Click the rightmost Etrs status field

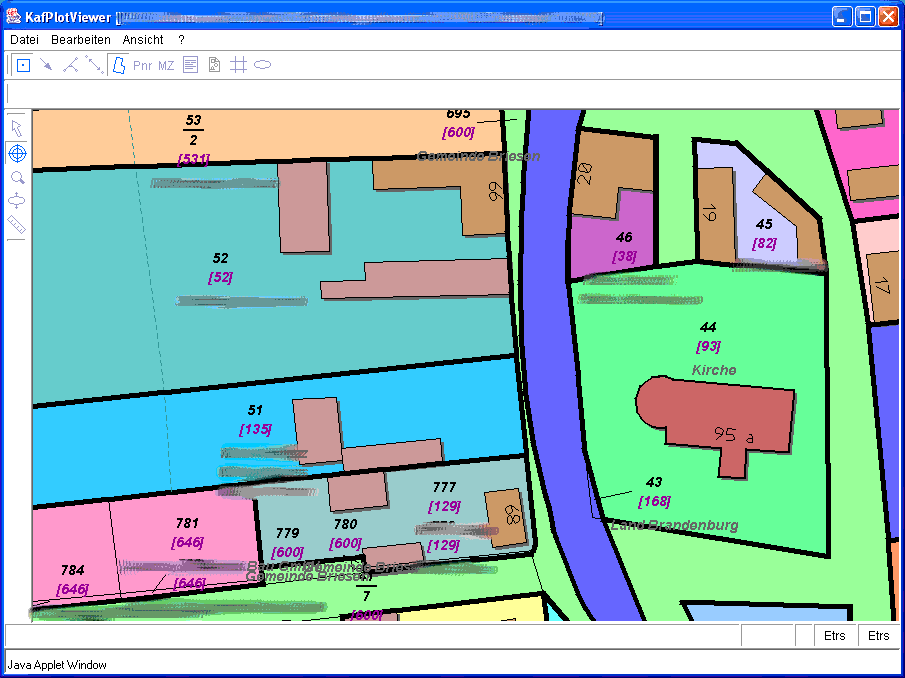point(878,636)
